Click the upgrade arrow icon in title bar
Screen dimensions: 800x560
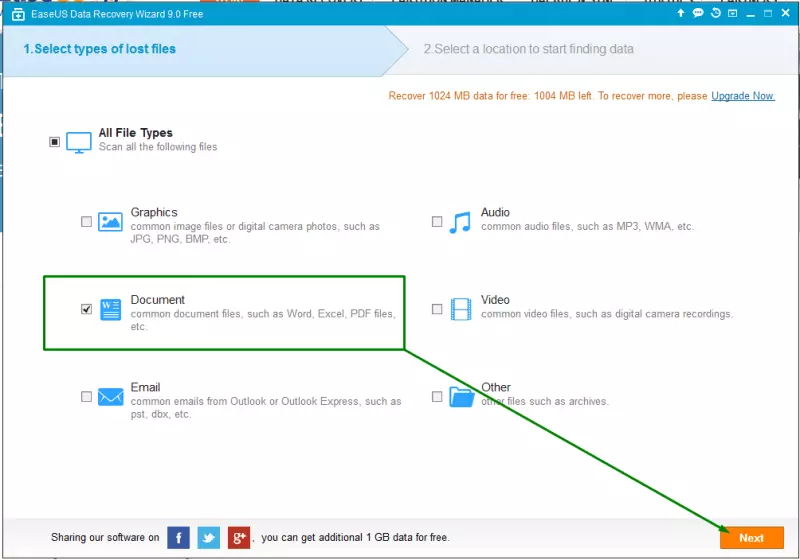(681, 15)
